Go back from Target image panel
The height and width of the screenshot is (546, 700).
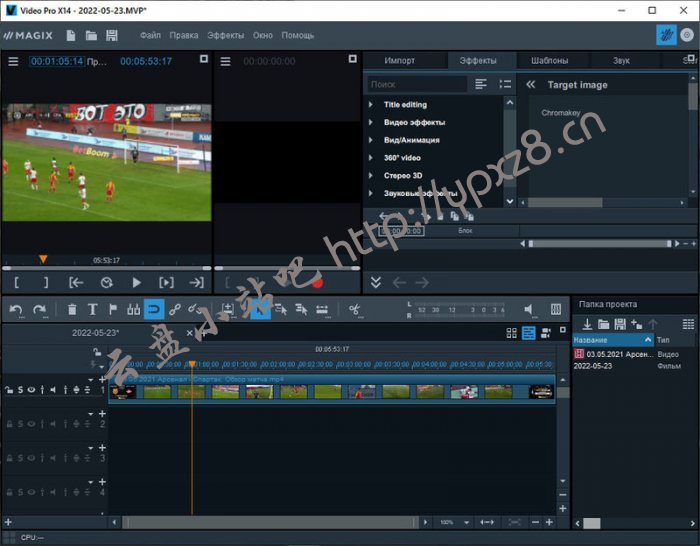(530, 84)
